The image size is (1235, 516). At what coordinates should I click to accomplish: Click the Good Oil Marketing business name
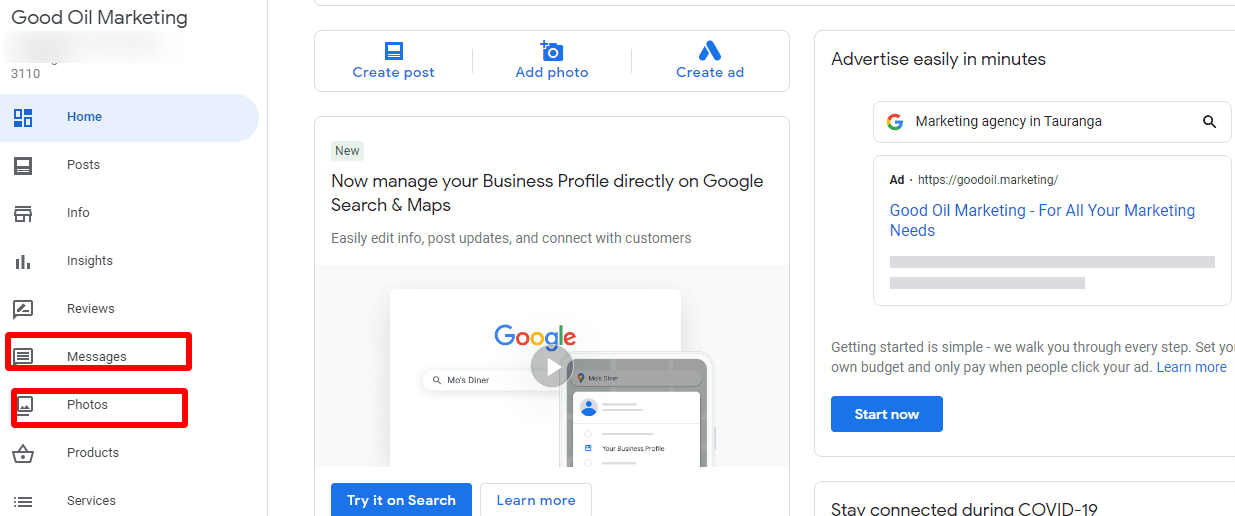tap(99, 18)
